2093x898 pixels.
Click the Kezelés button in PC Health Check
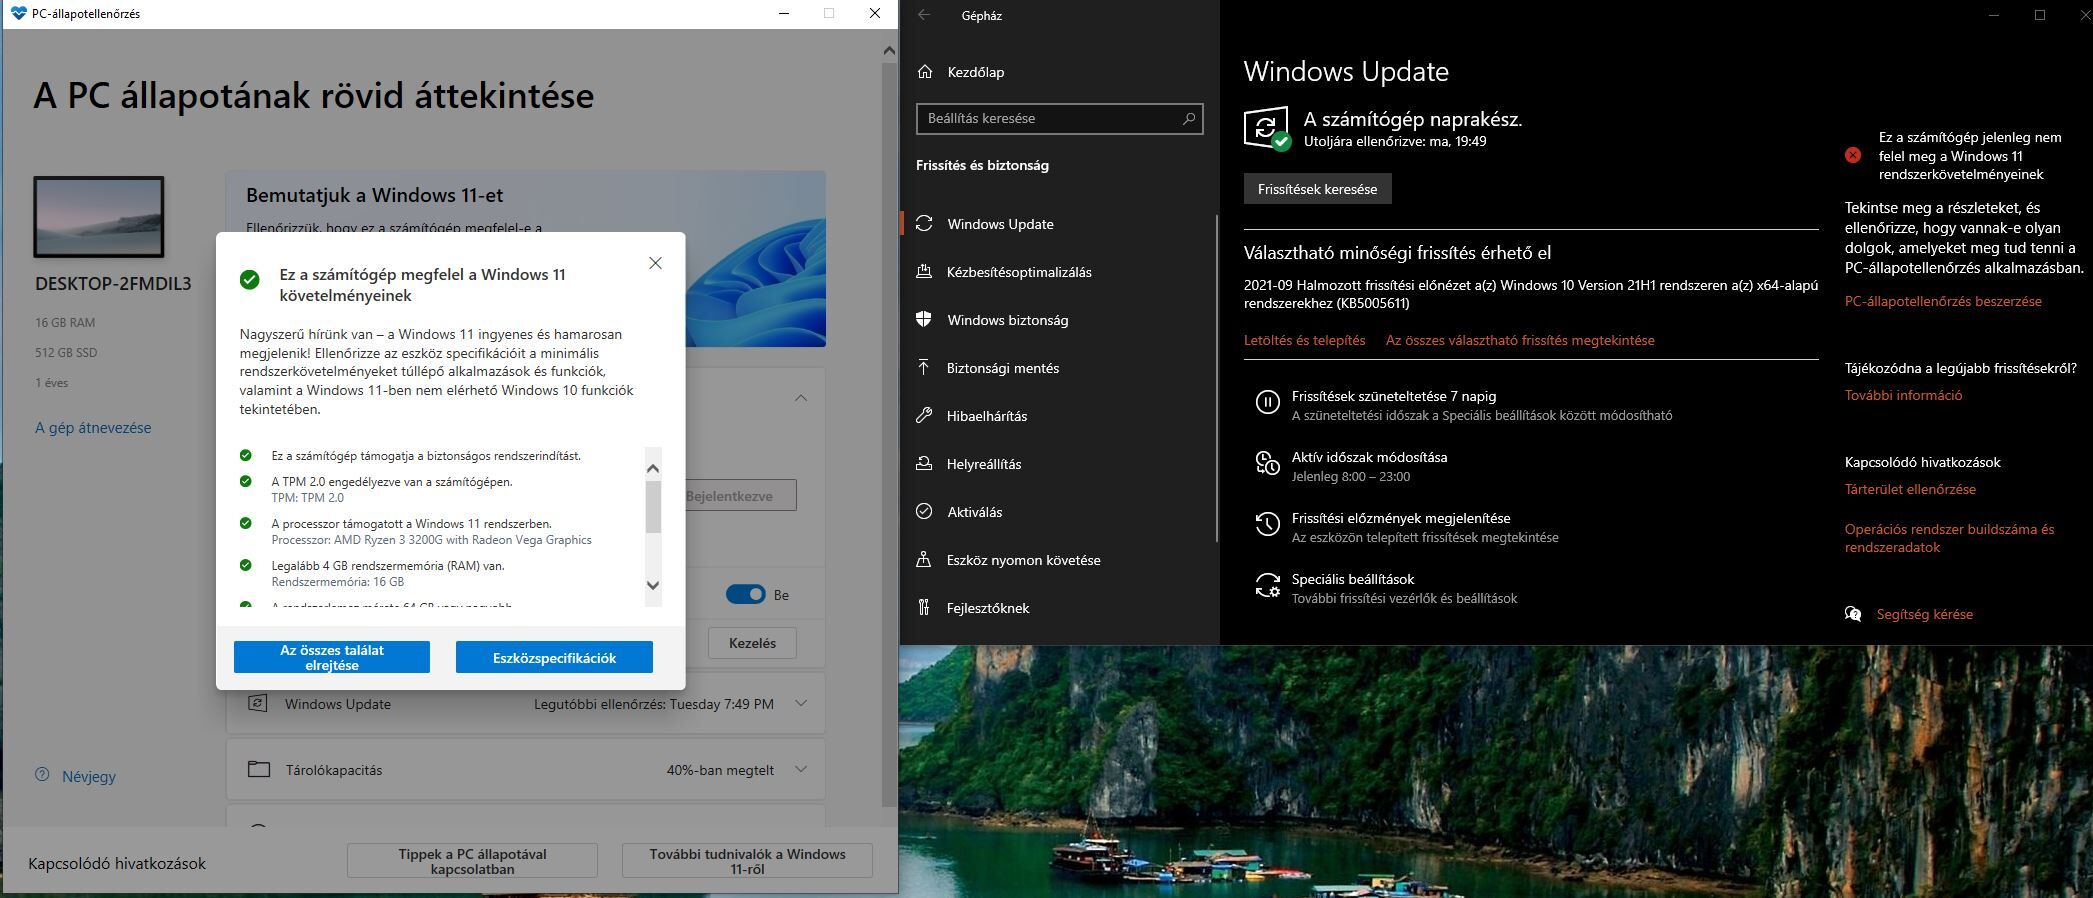click(752, 643)
